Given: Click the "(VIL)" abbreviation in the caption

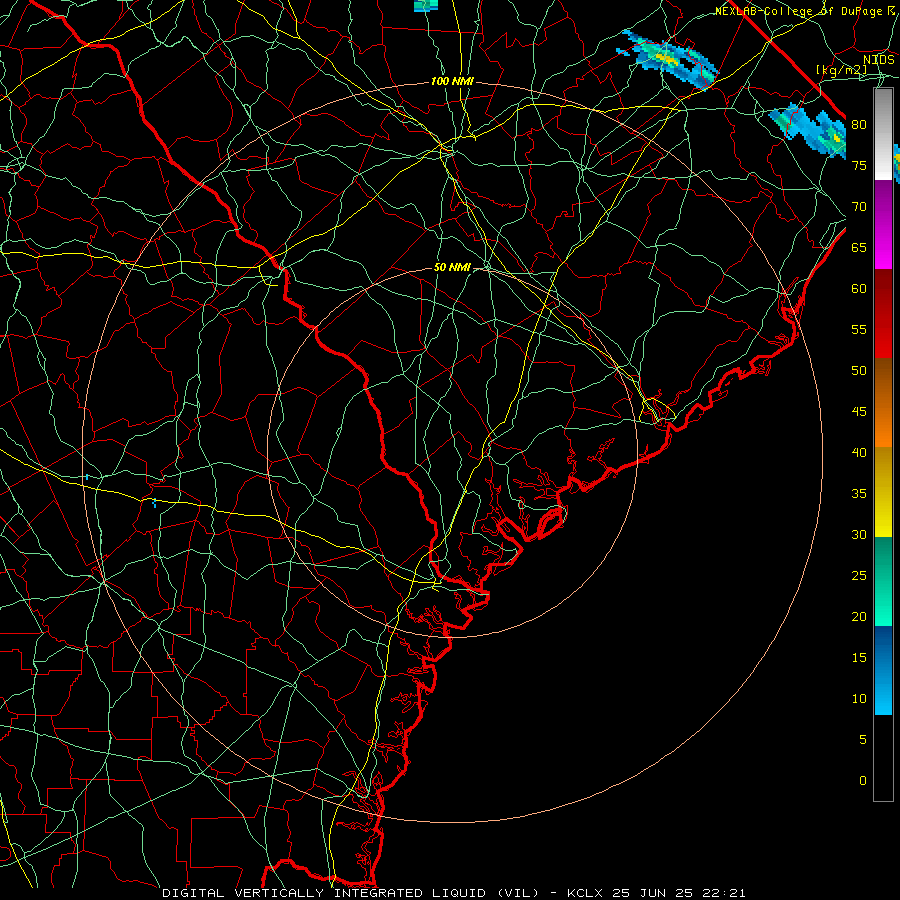Looking at the screenshot, I should [x=518, y=893].
